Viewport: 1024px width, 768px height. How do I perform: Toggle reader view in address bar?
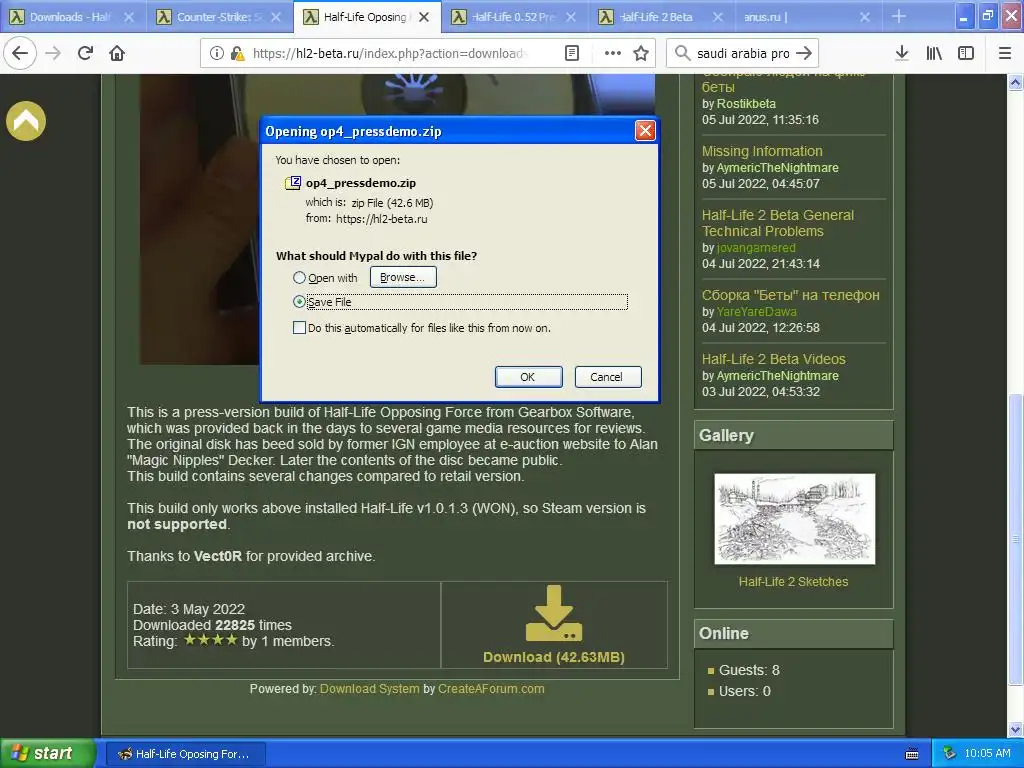571,53
